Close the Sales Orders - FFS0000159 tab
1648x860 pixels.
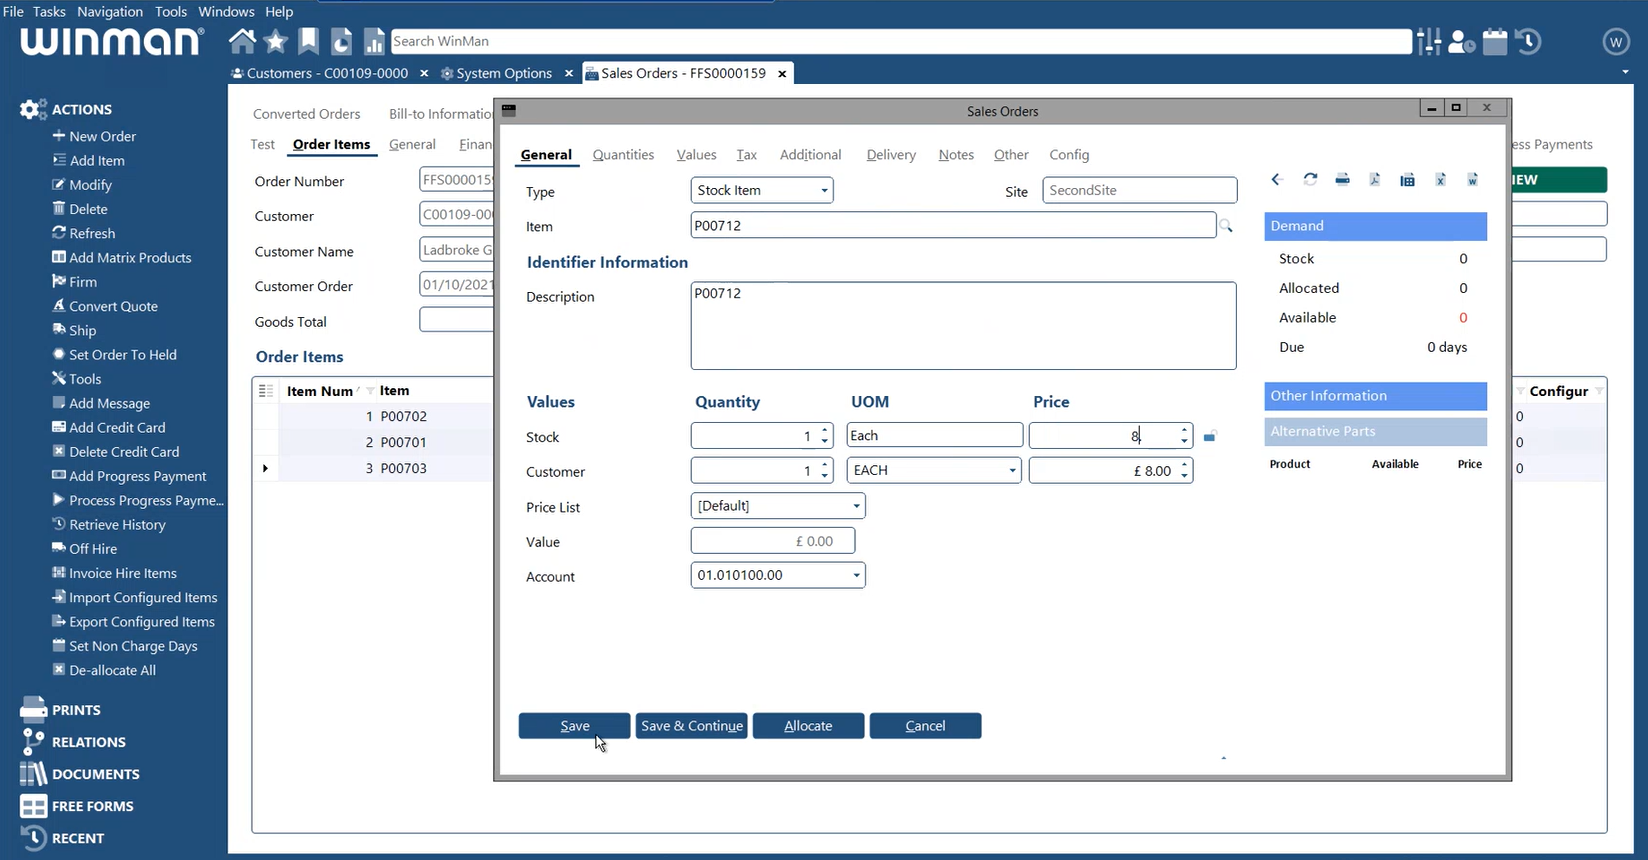coord(782,73)
